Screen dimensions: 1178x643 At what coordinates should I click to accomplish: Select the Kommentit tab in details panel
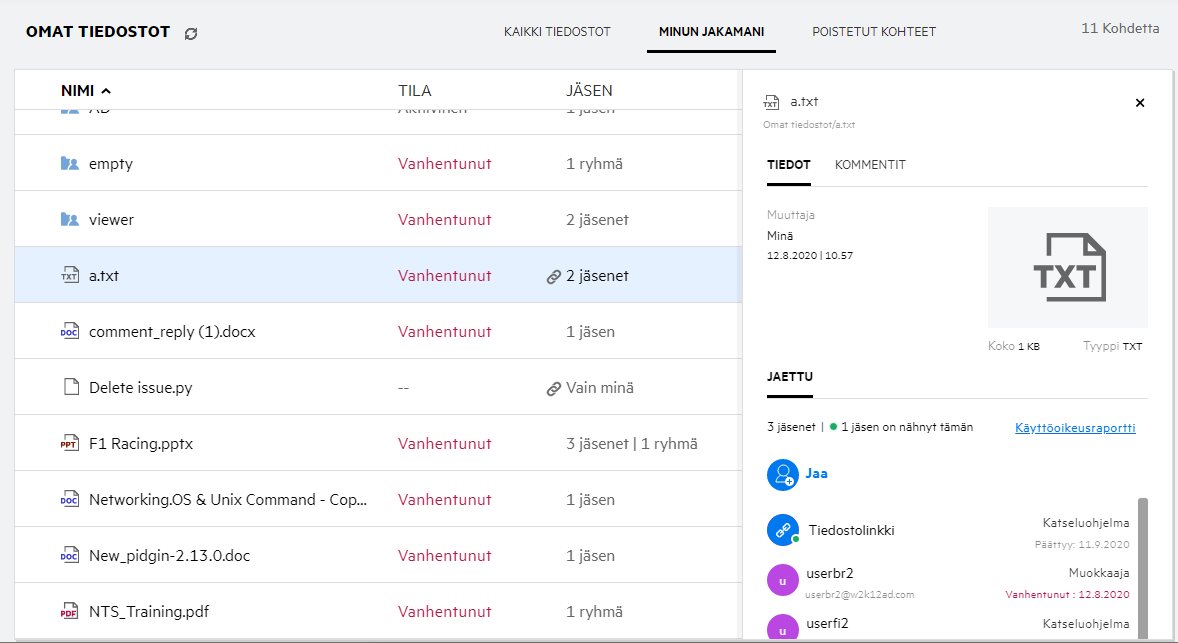tap(870, 165)
